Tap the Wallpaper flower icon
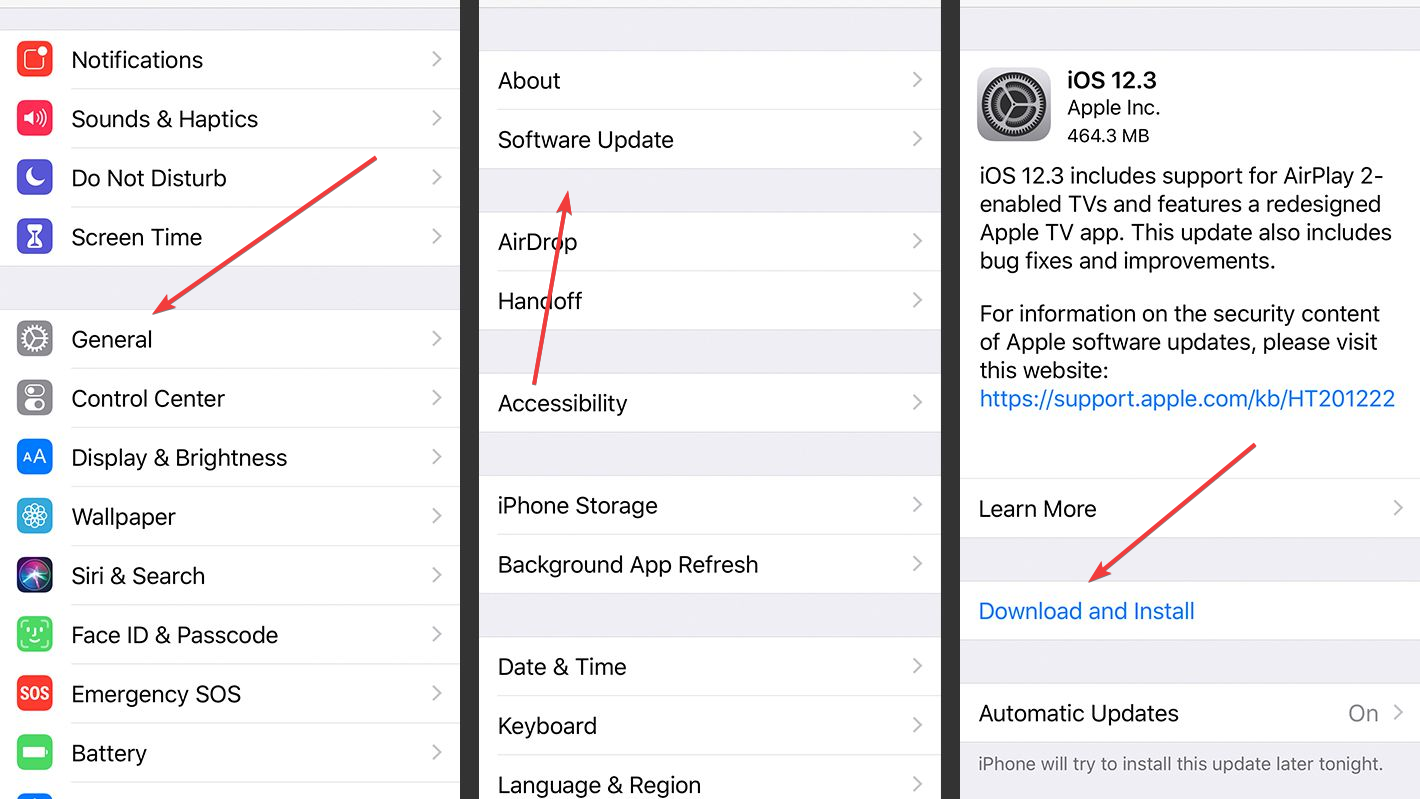Viewport: 1420px width, 799px height. point(35,516)
